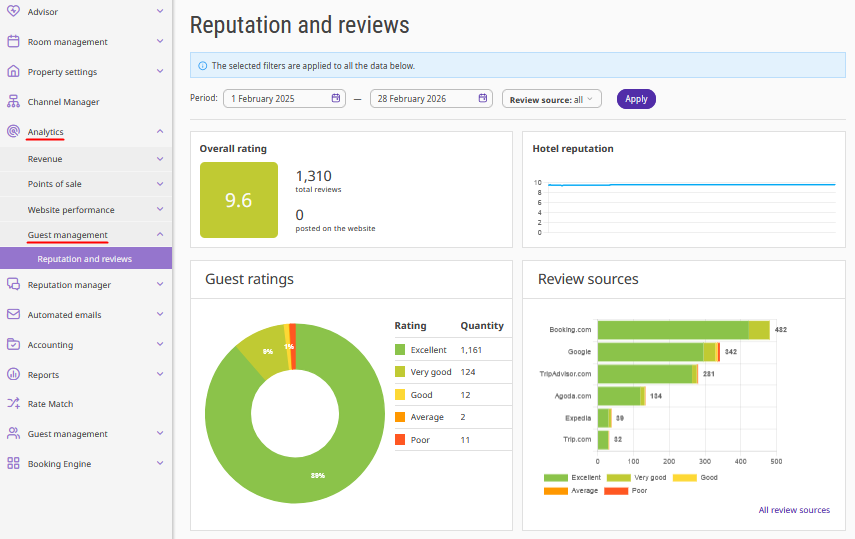Viewport: 855px width, 539px height.
Task: Click the Accounting folder icon
Action: 13,345
